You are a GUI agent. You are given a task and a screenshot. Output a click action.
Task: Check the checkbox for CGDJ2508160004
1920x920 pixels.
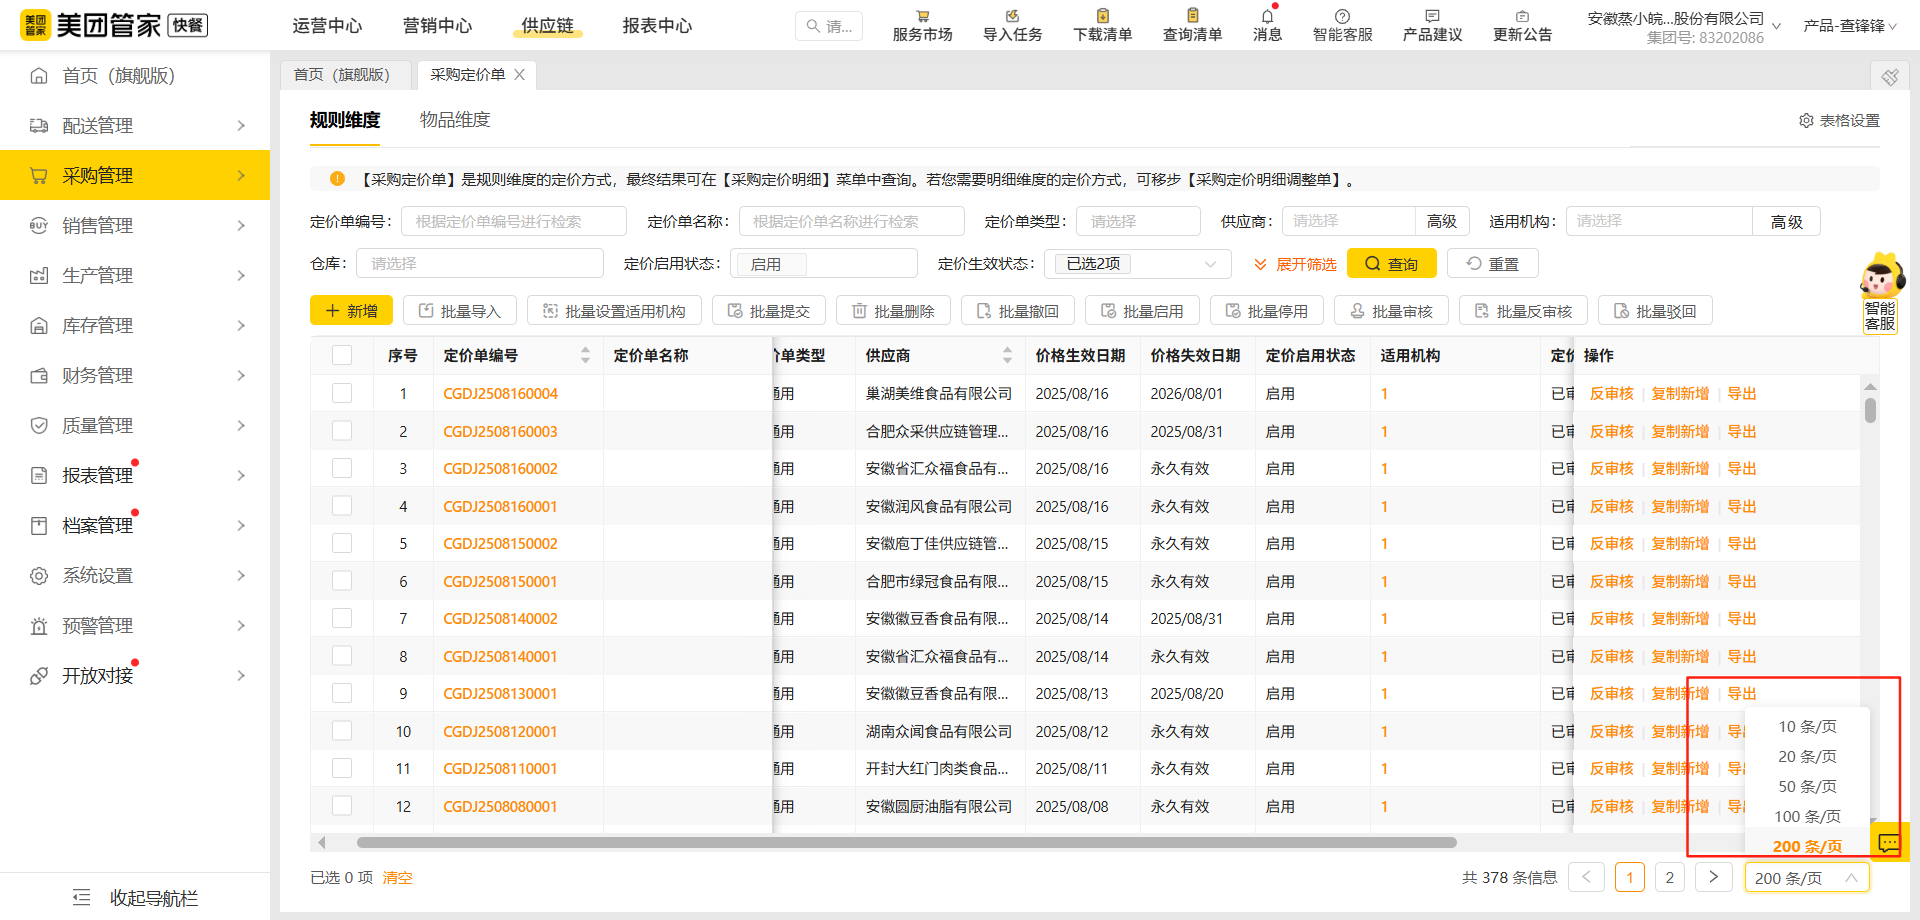coord(342,392)
